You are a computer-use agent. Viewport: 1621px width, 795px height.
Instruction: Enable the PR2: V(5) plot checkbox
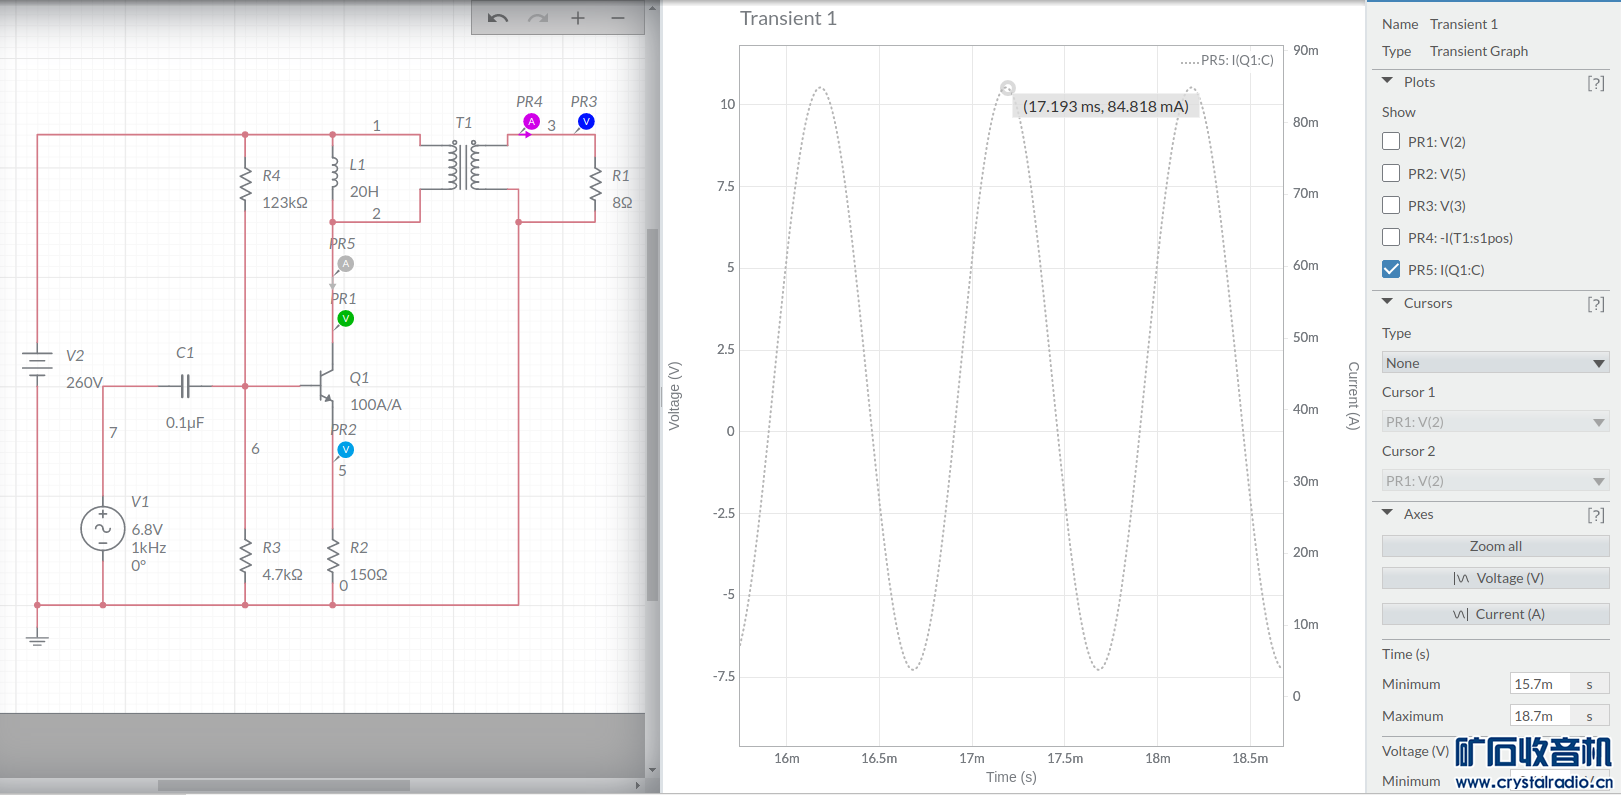tap(1391, 173)
